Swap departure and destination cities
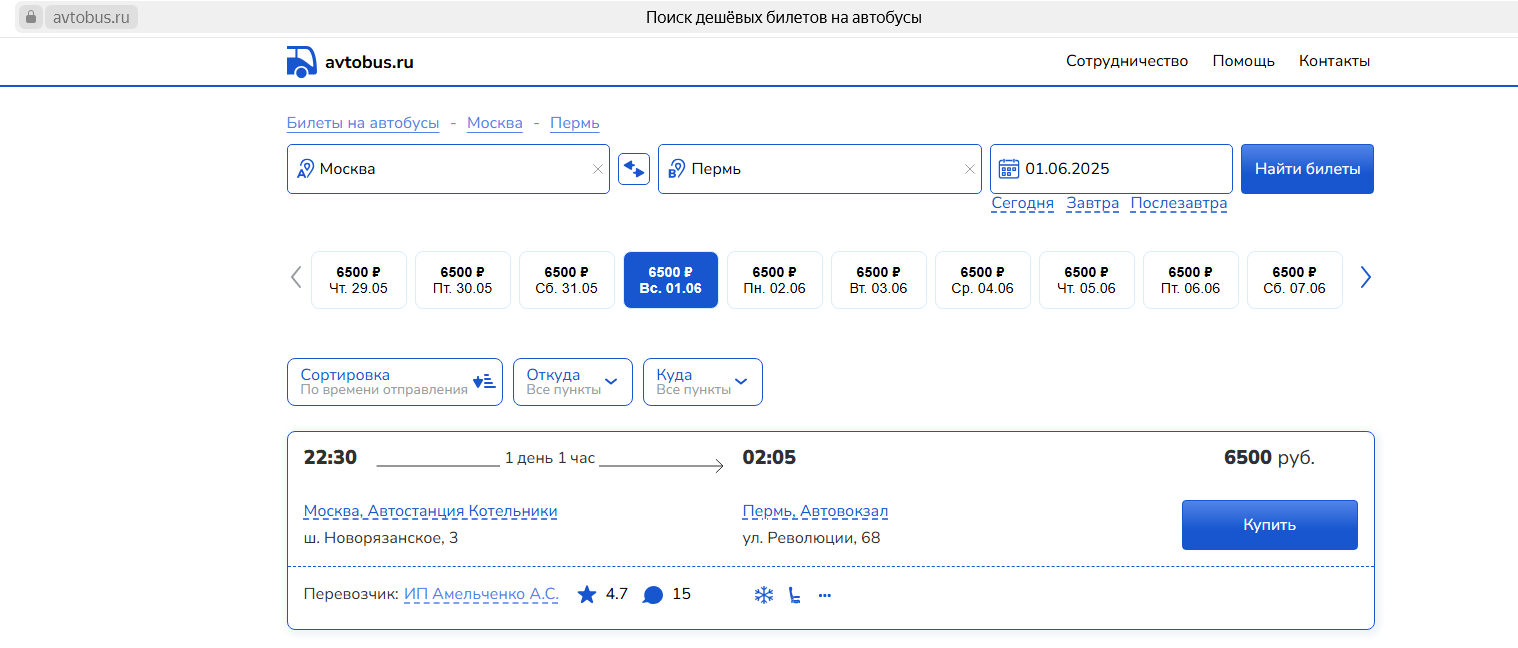This screenshot has width=1518, height=648. pyautogui.click(x=634, y=169)
